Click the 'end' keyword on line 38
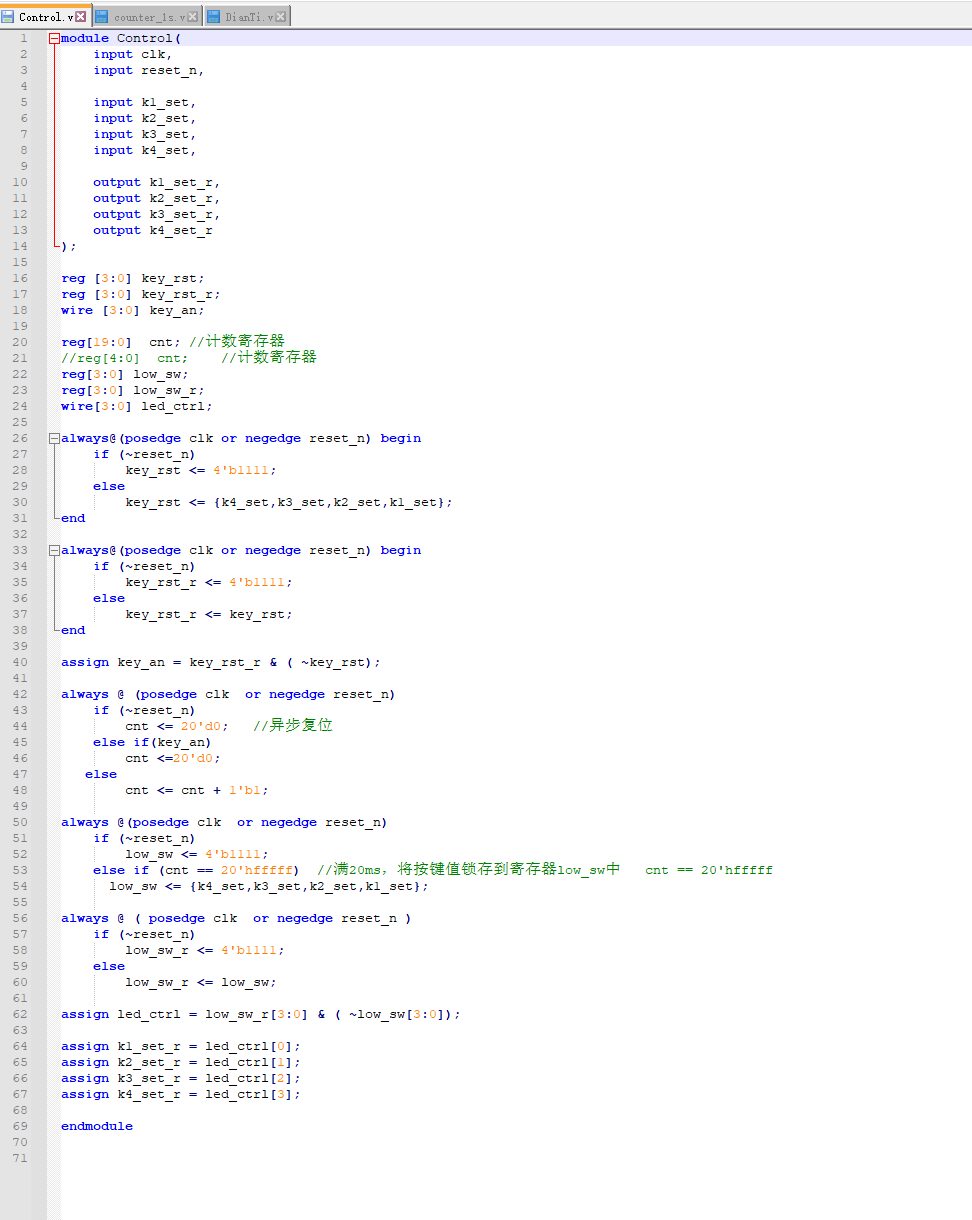Image resolution: width=972 pixels, height=1220 pixels. tap(73, 630)
